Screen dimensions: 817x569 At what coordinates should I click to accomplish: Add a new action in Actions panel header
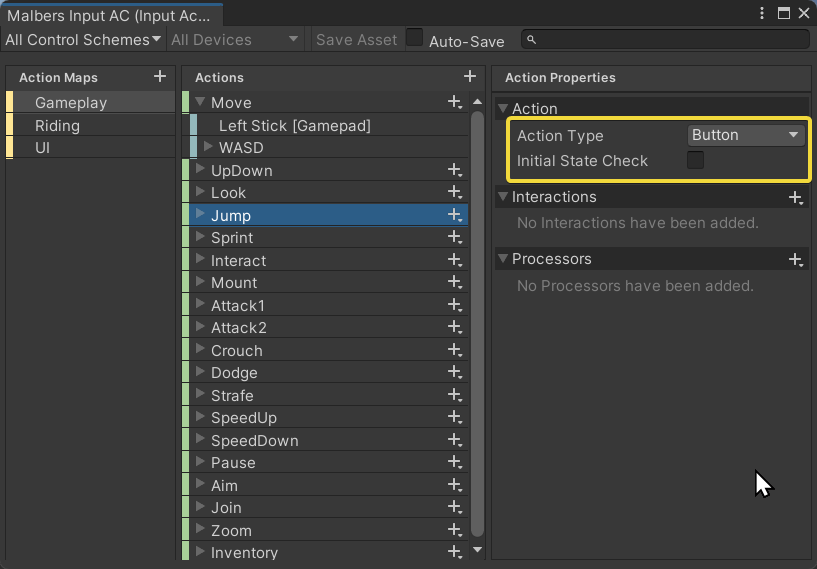[x=470, y=77]
